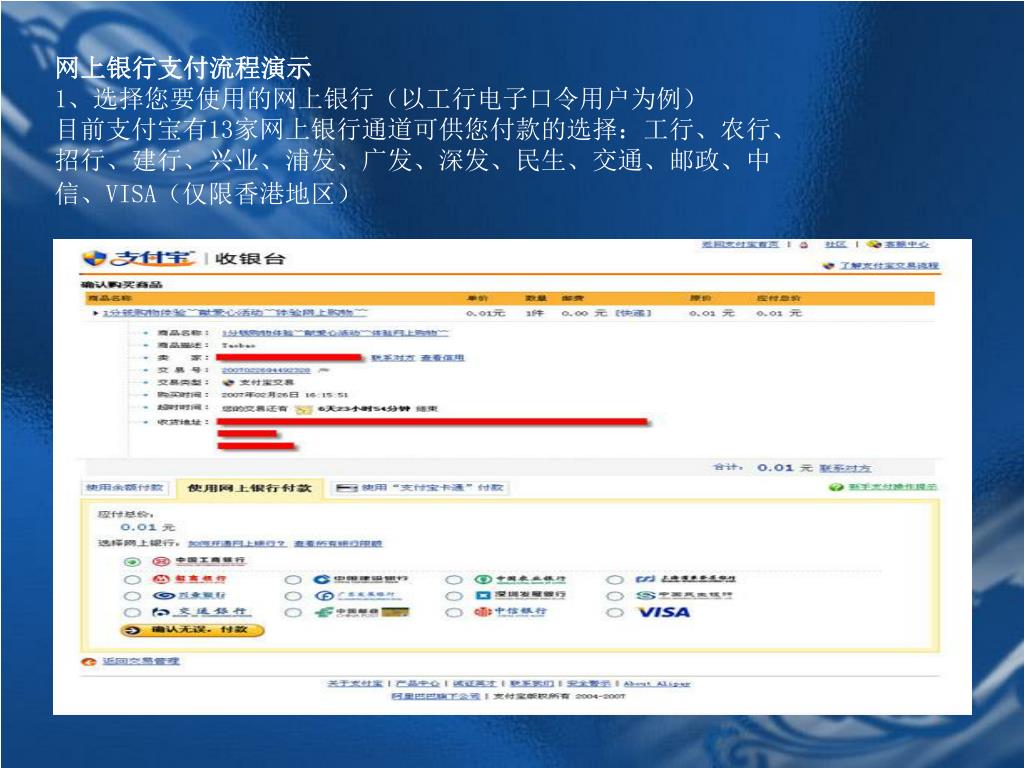
Task: Collapse the product row disclosure triangle
Action: [95, 313]
